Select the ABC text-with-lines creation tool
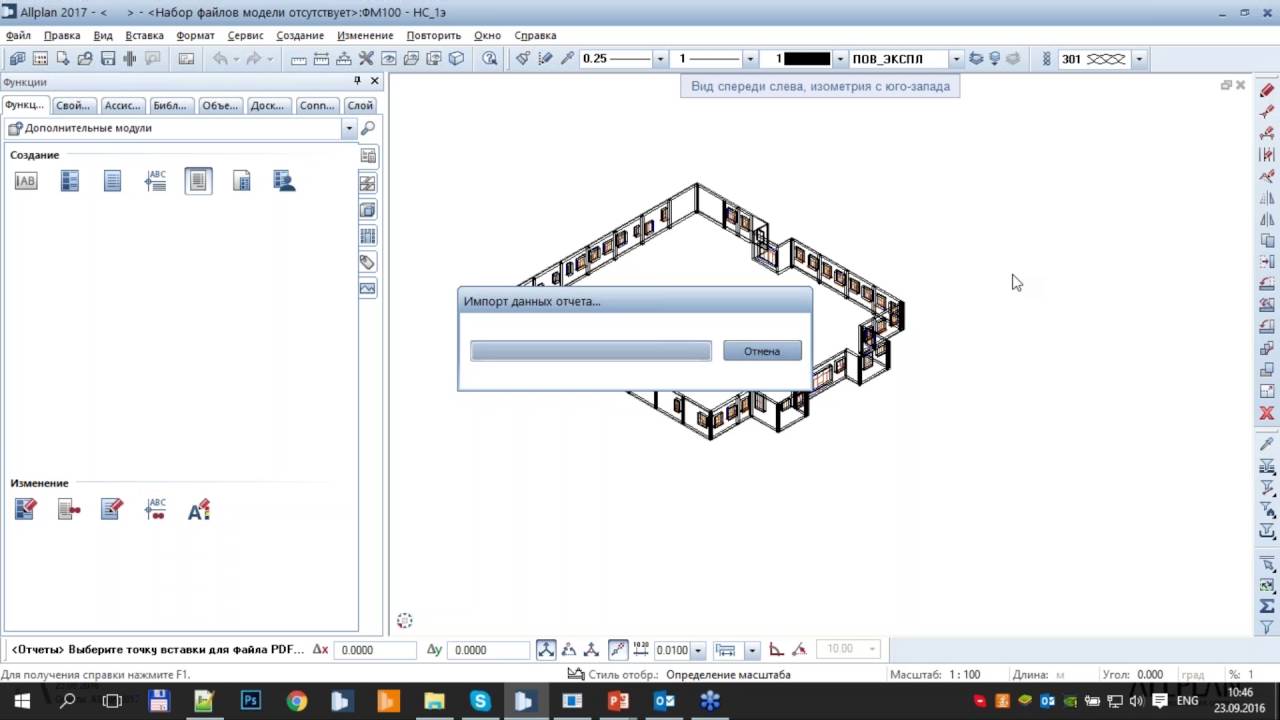The image size is (1280, 720). [x=155, y=181]
